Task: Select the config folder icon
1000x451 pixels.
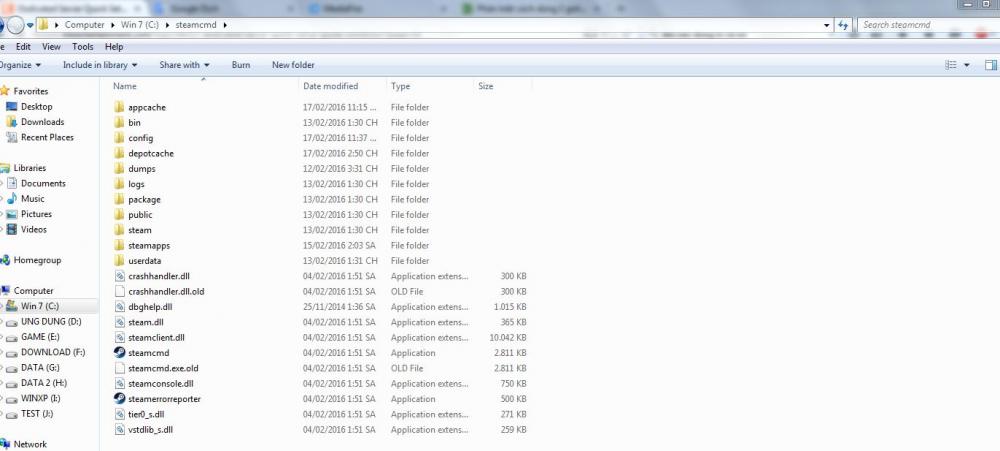Action: click(x=119, y=138)
